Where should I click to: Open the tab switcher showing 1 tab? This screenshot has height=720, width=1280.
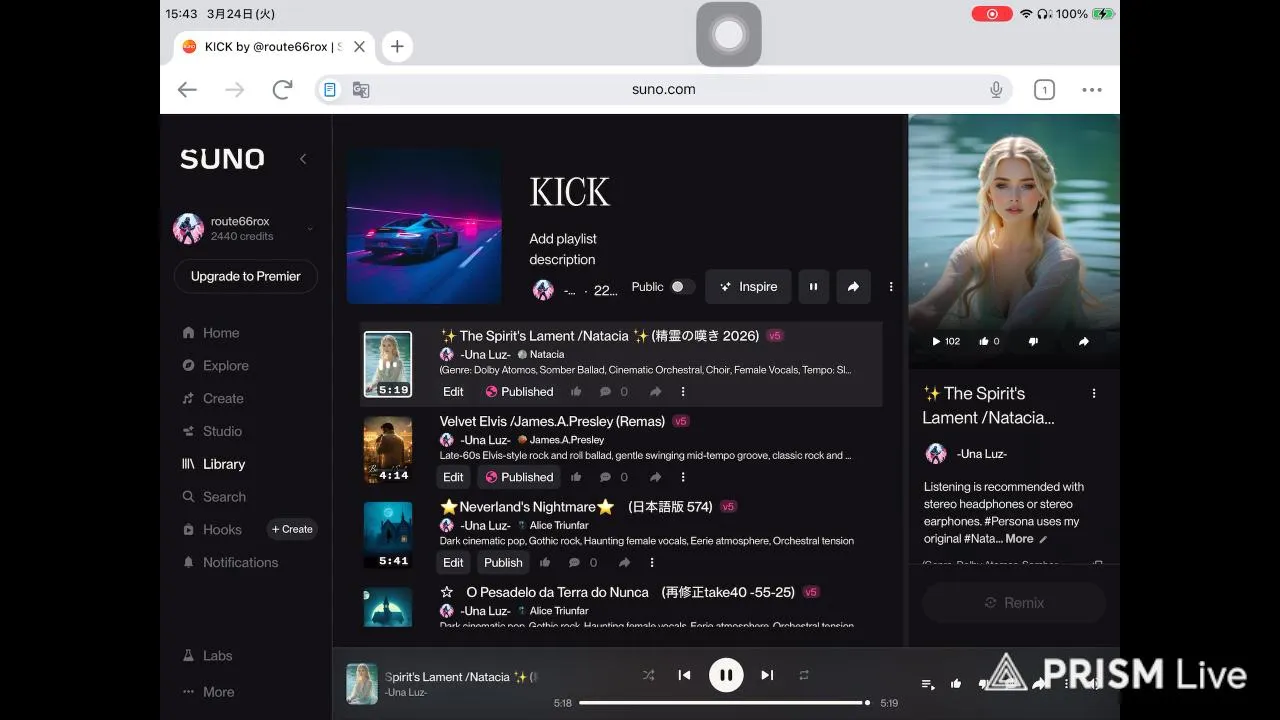click(1044, 90)
